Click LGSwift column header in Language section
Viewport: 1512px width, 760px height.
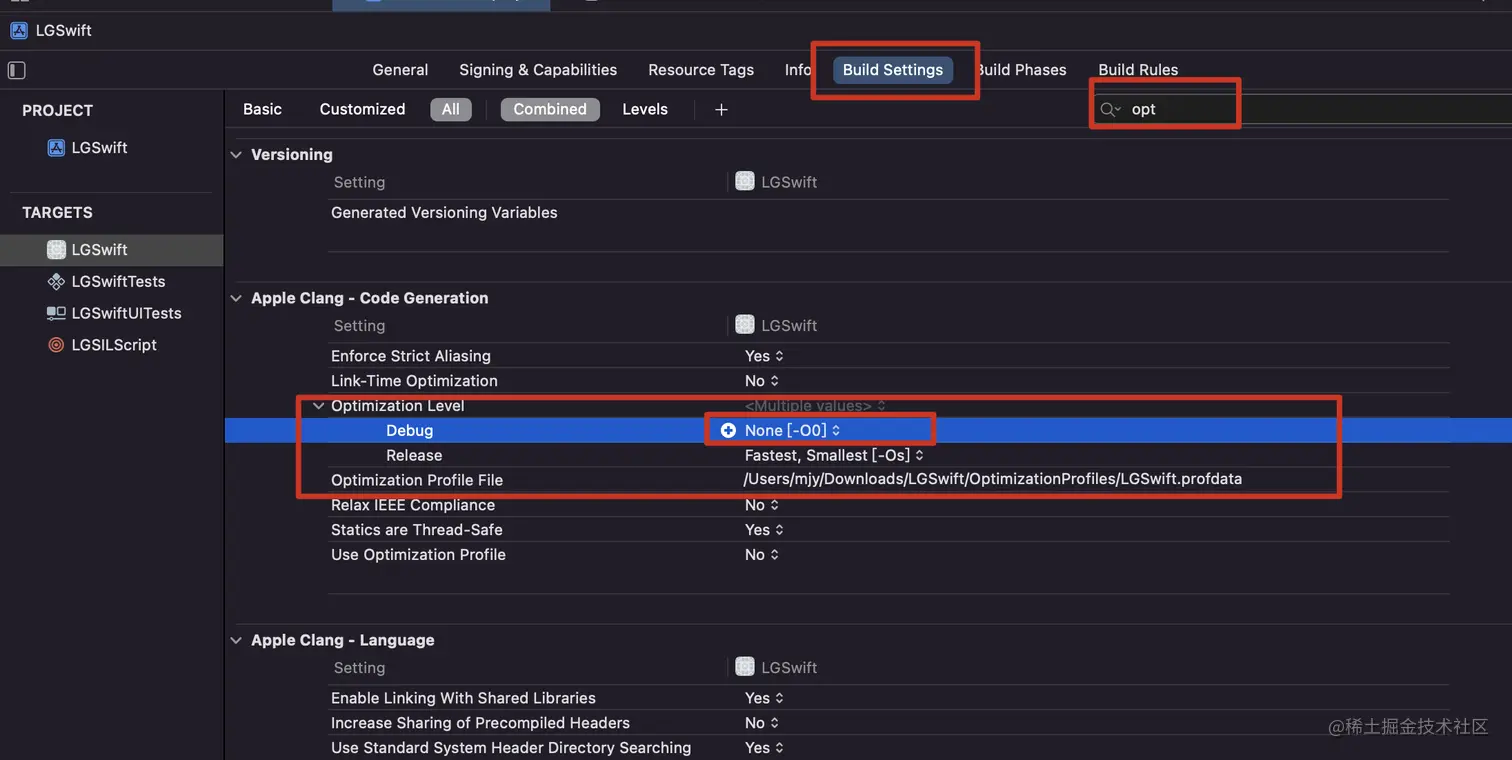point(776,667)
